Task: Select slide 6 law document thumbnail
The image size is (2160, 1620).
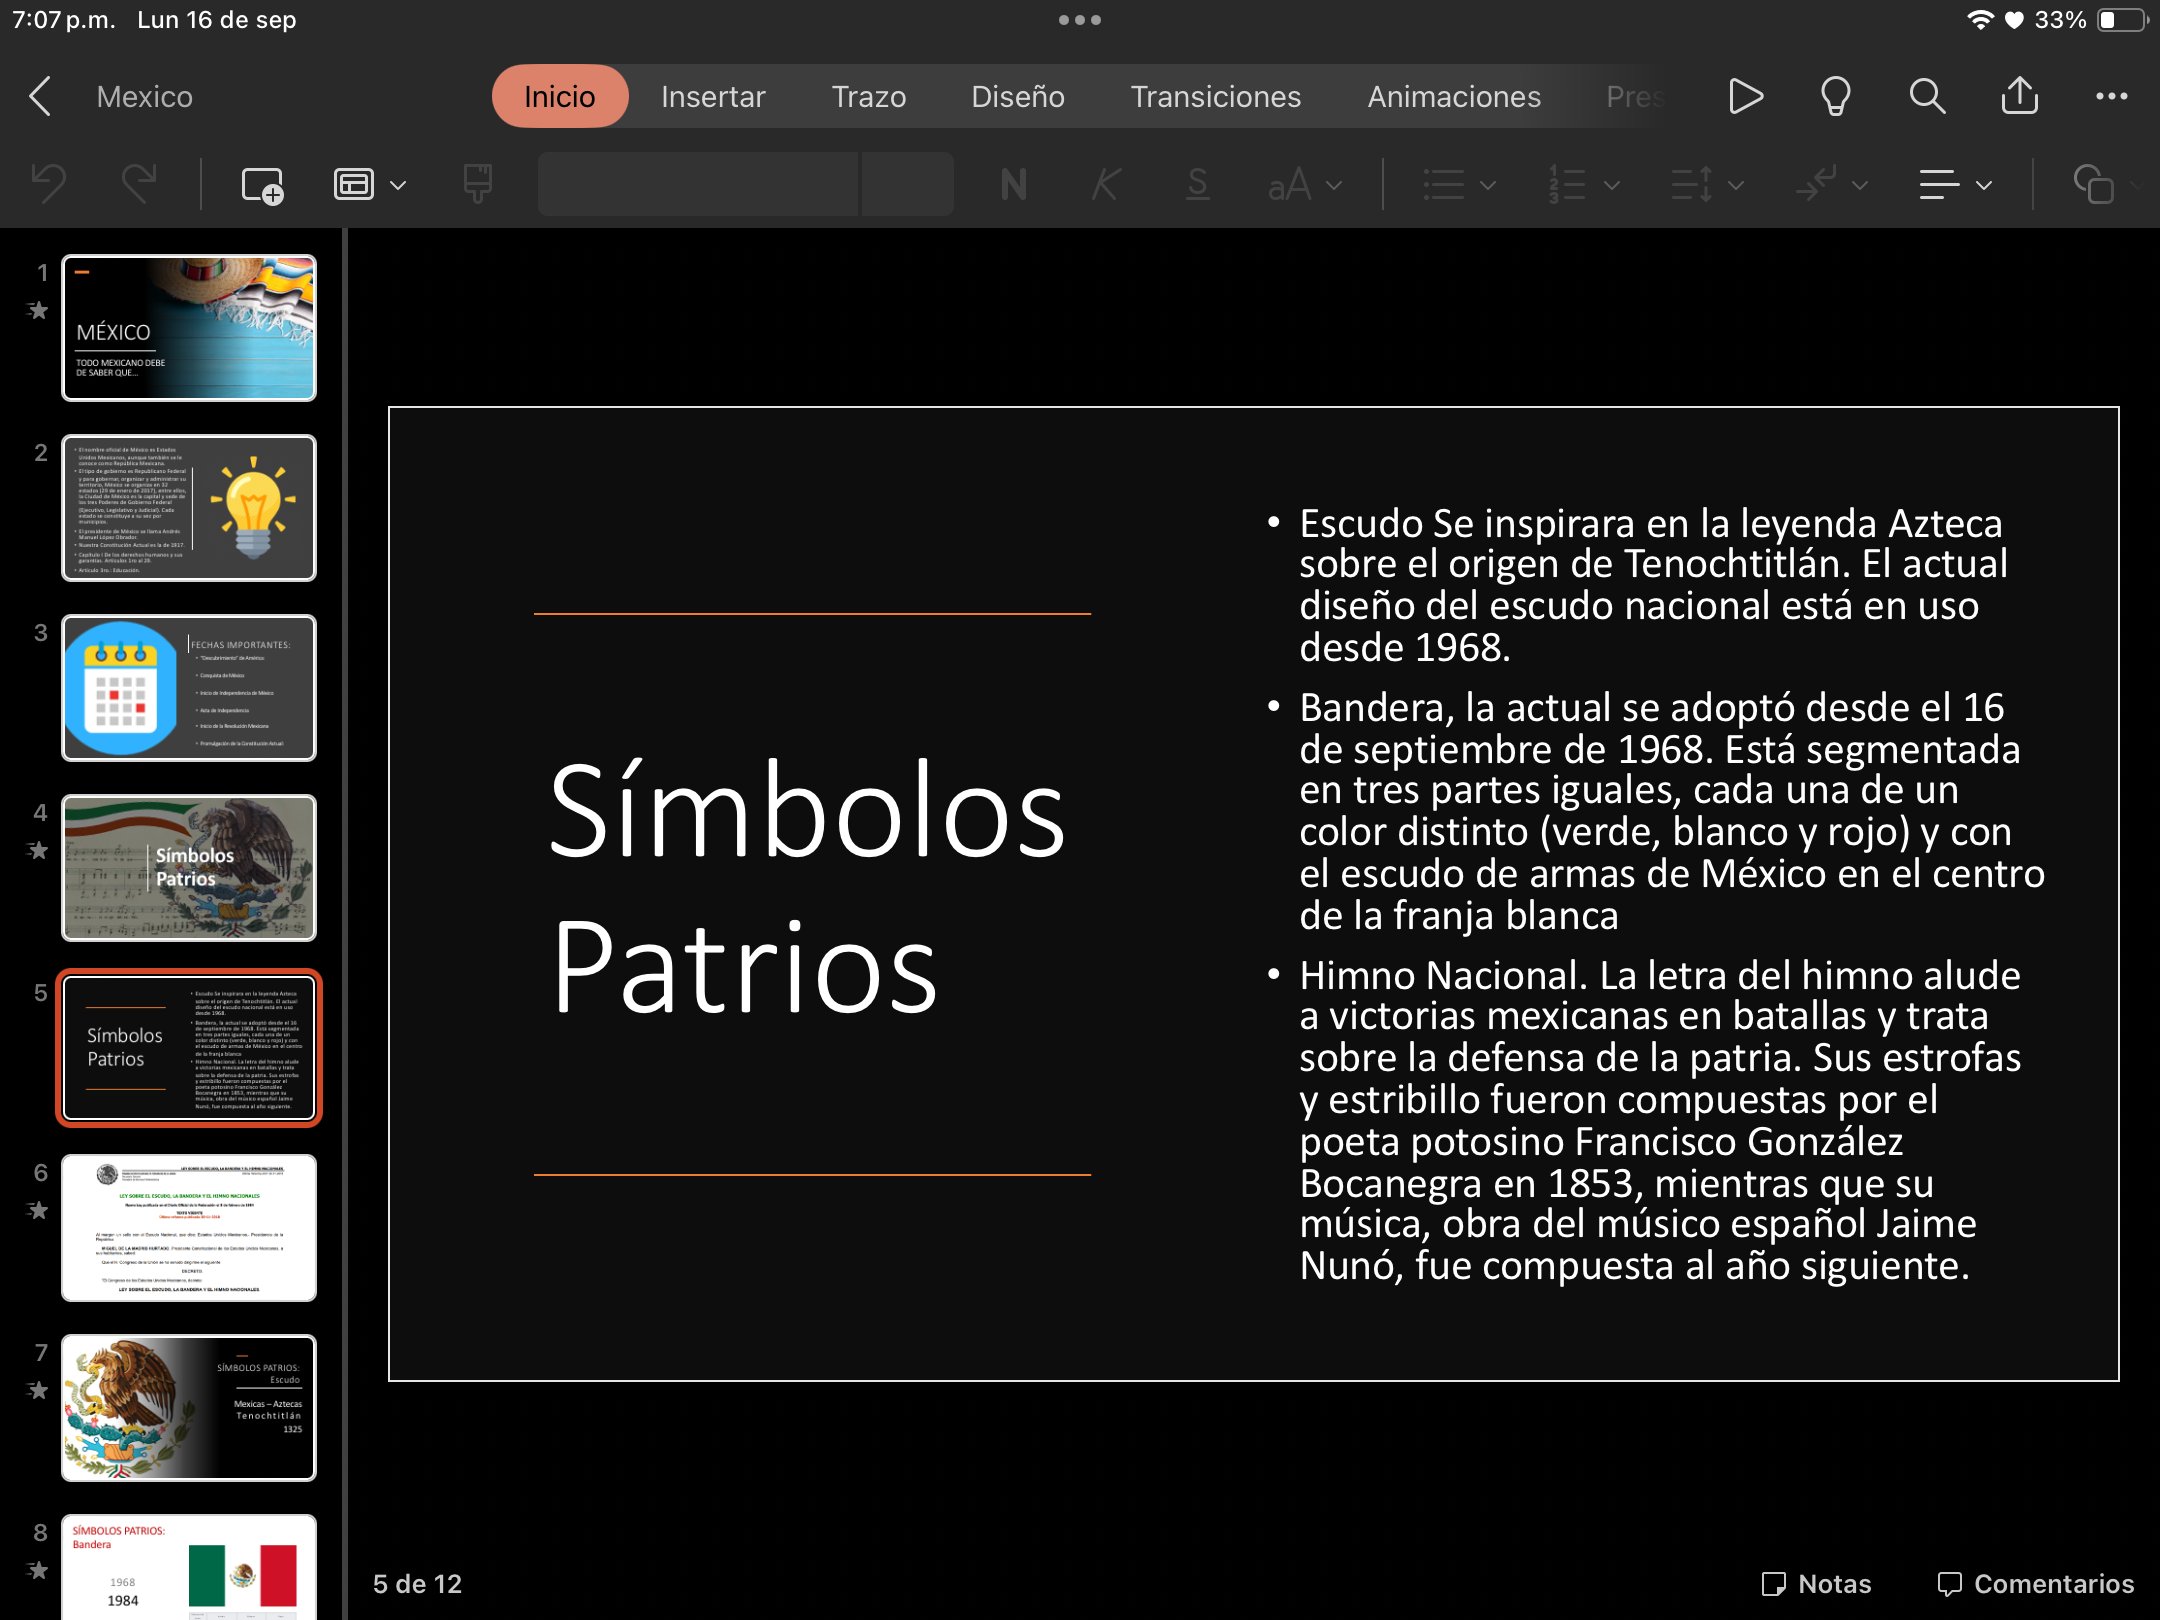Action: tap(189, 1228)
